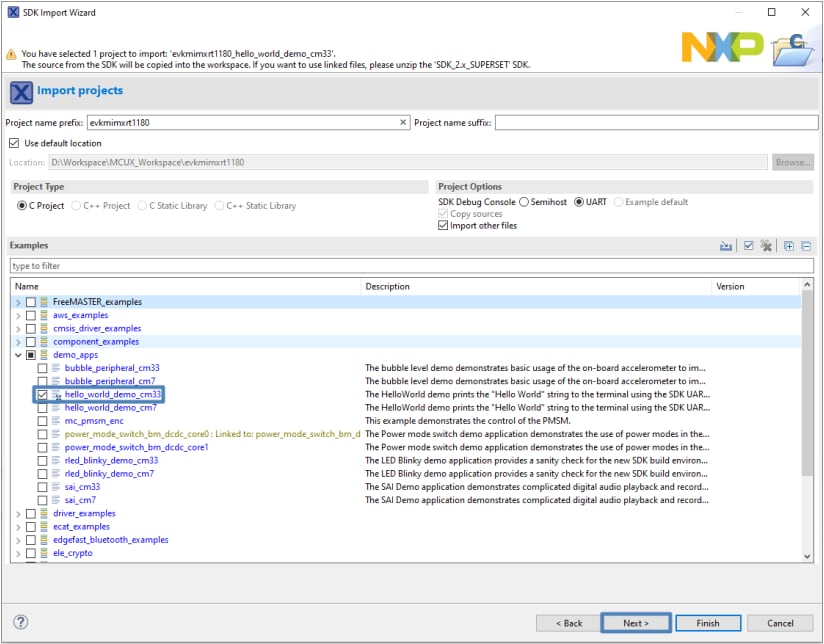
Task: Click the collapse all minus icon
Action: (x=805, y=246)
